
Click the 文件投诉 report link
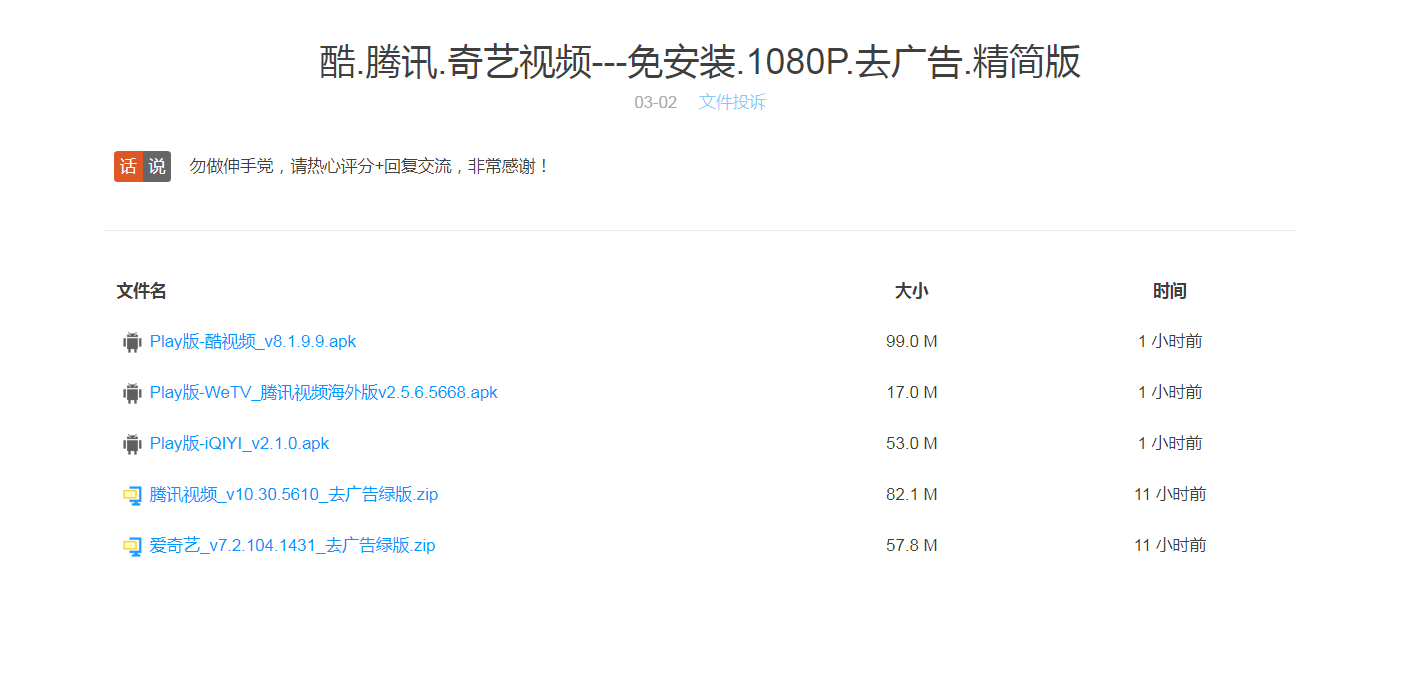pyautogui.click(x=732, y=102)
